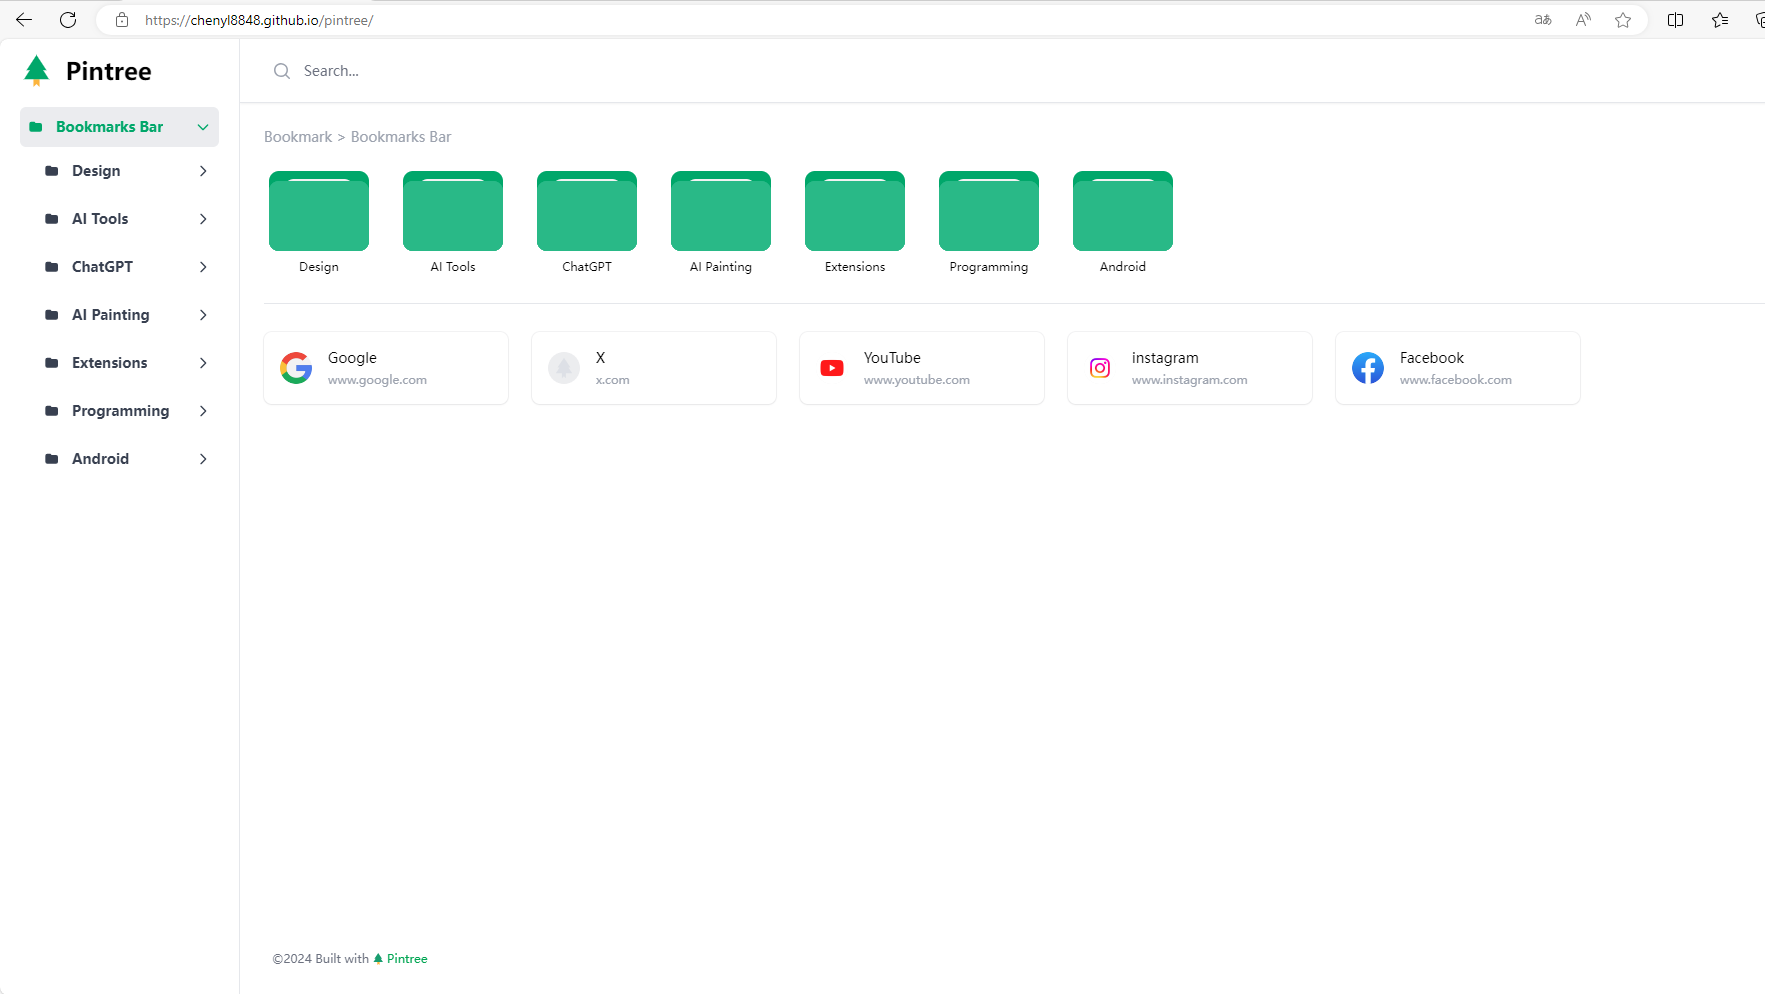Click the sidebar Design folder icon
Image resolution: width=1765 pixels, height=994 pixels.
pos(52,171)
